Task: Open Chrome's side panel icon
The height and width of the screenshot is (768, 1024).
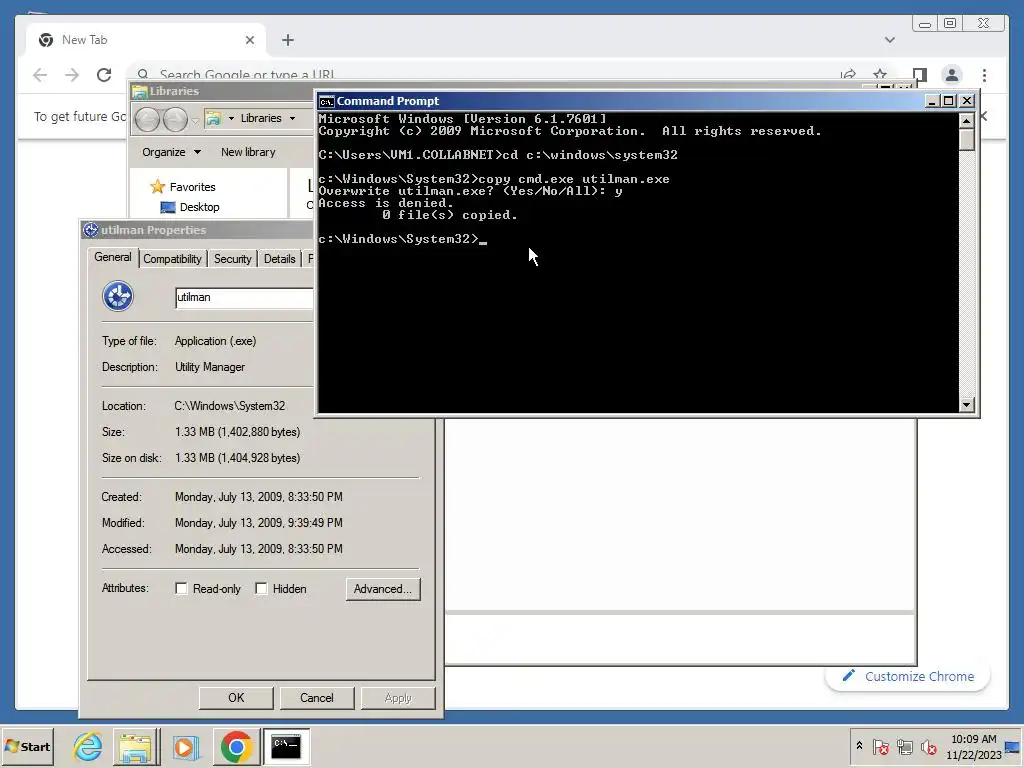Action: 920,75
